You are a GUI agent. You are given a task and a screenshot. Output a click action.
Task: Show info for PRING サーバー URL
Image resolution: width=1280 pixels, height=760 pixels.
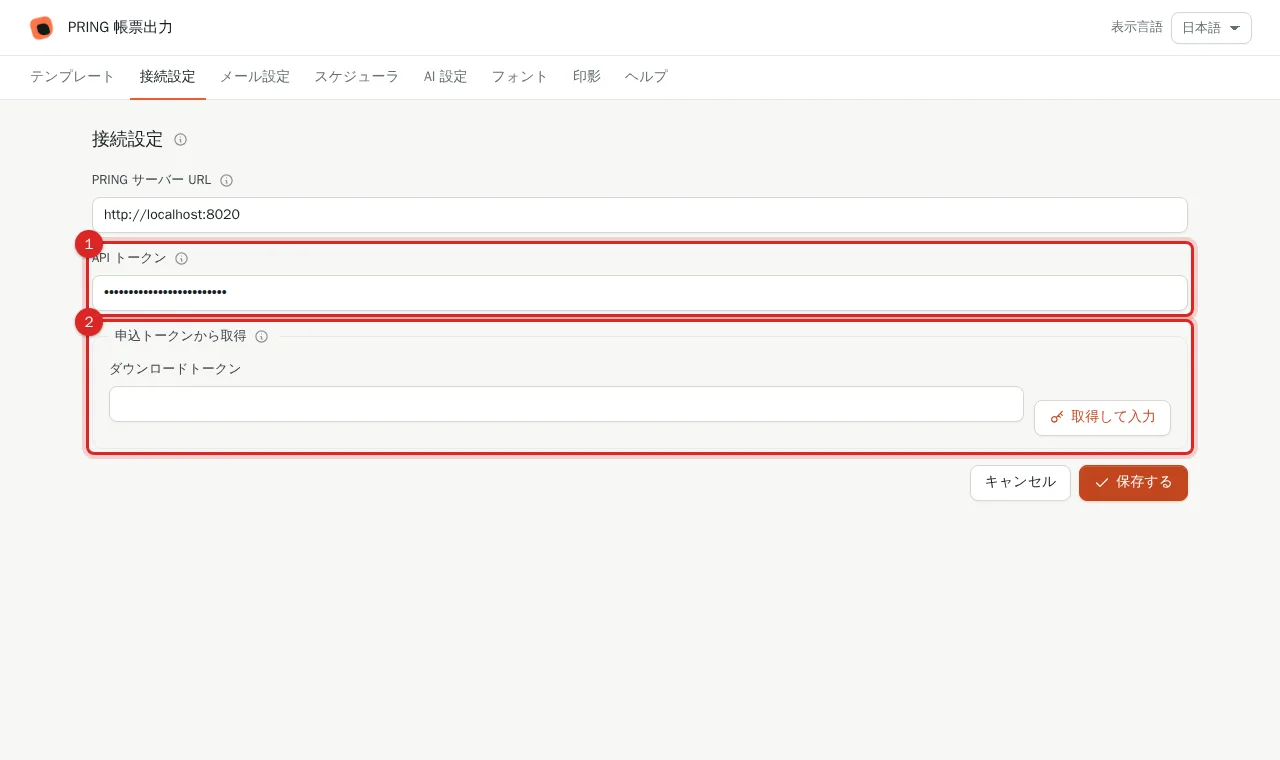(x=226, y=181)
